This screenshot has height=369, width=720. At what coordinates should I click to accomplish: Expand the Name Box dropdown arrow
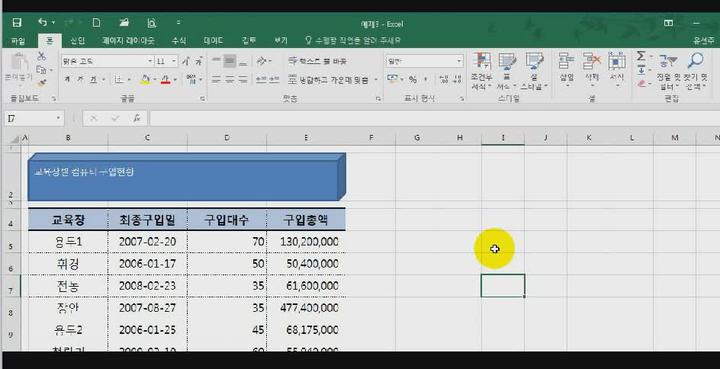(x=58, y=118)
